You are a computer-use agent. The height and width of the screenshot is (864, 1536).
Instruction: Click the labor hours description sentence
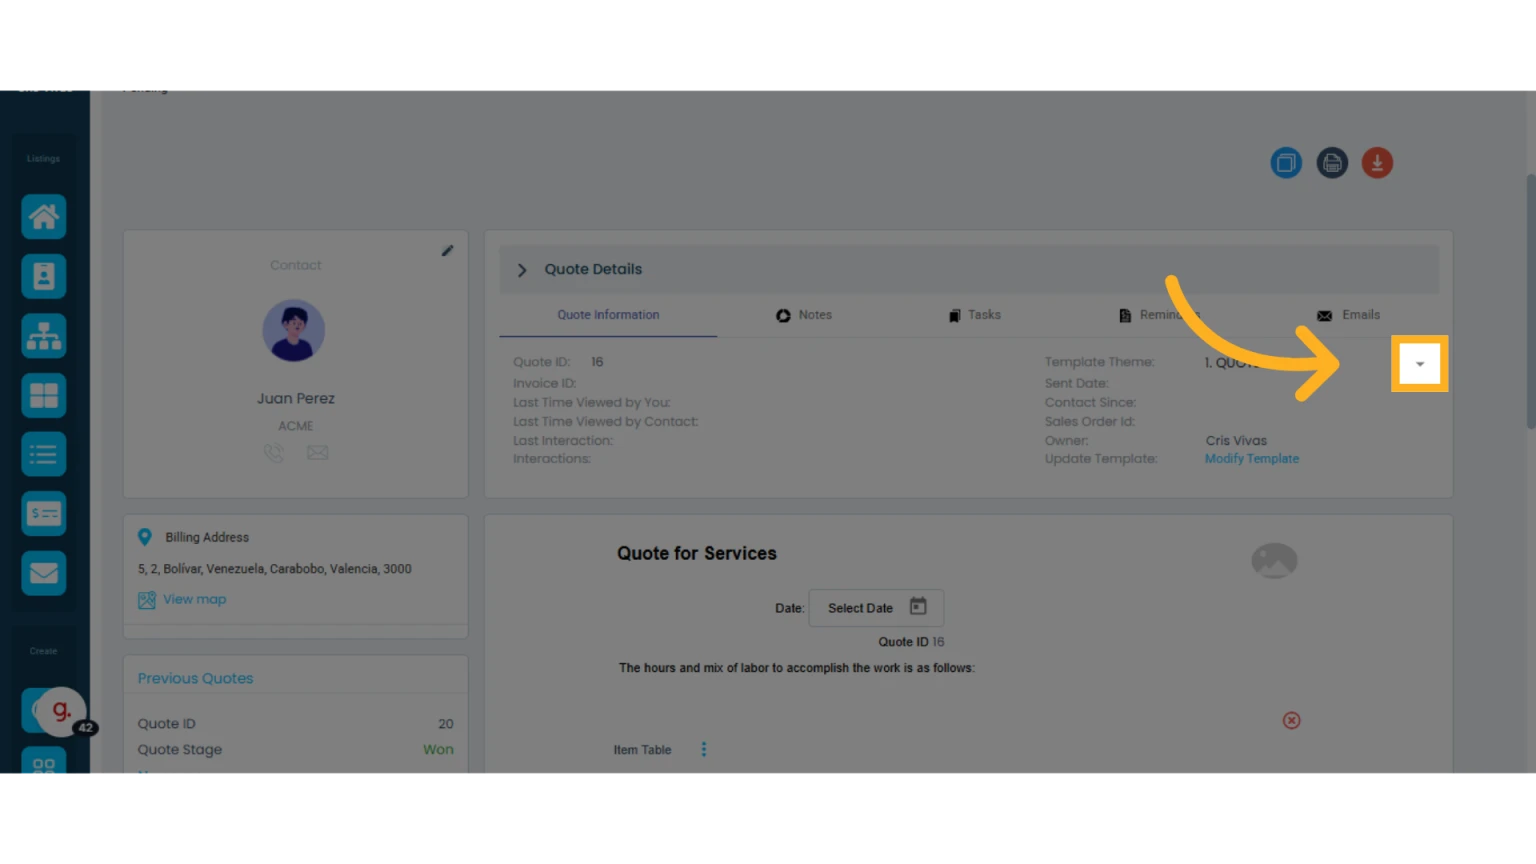click(x=797, y=668)
